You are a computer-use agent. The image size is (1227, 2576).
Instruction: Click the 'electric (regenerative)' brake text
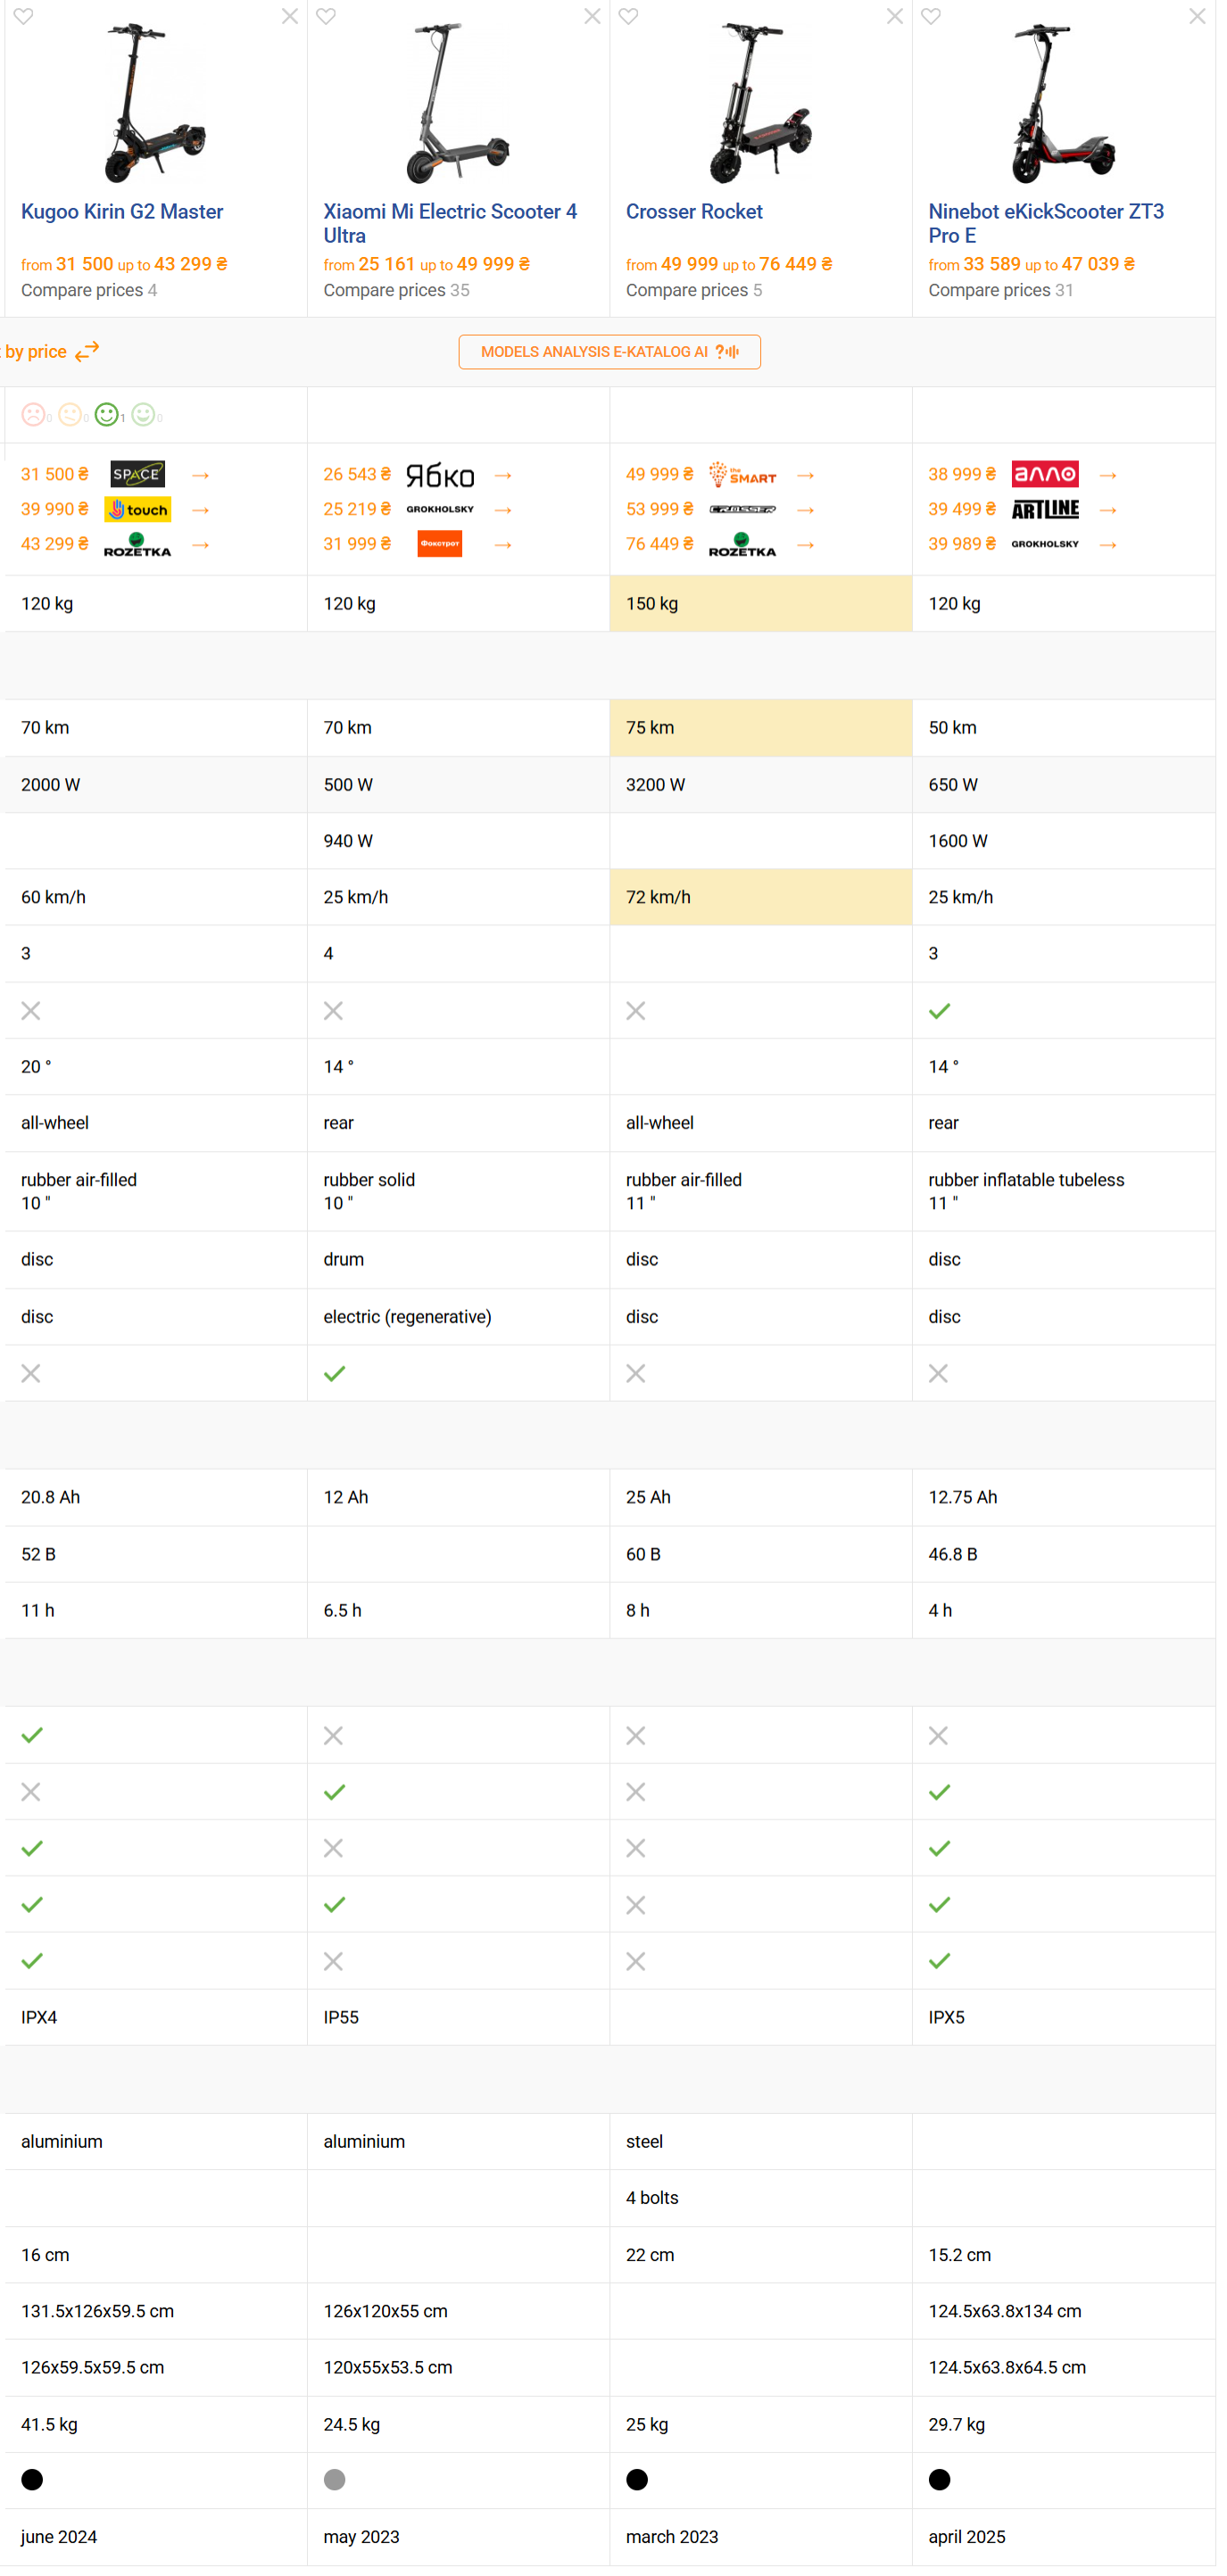click(x=407, y=1317)
